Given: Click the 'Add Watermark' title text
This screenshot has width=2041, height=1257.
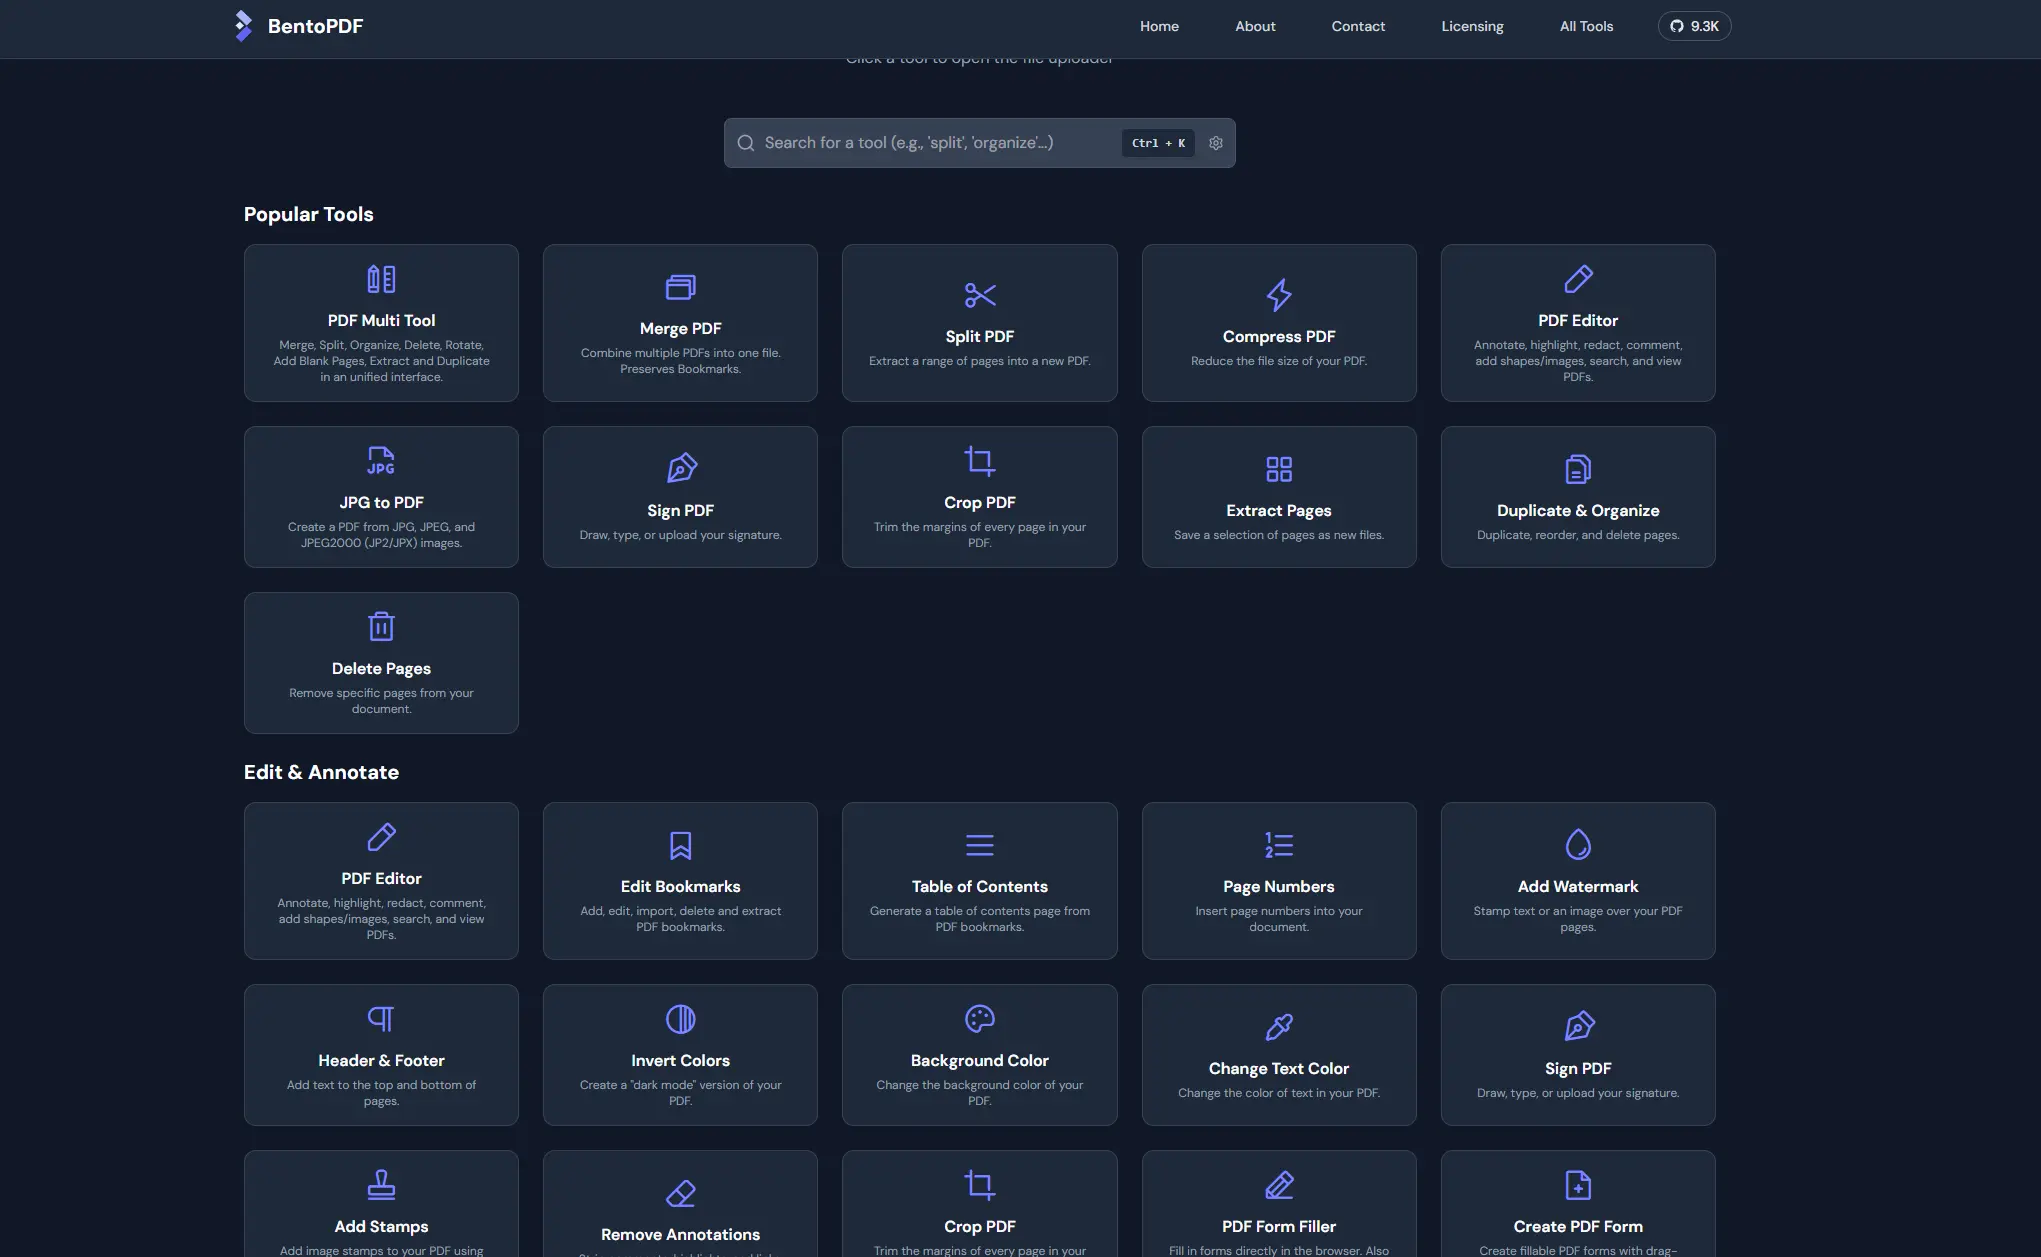Looking at the screenshot, I should click(1578, 887).
